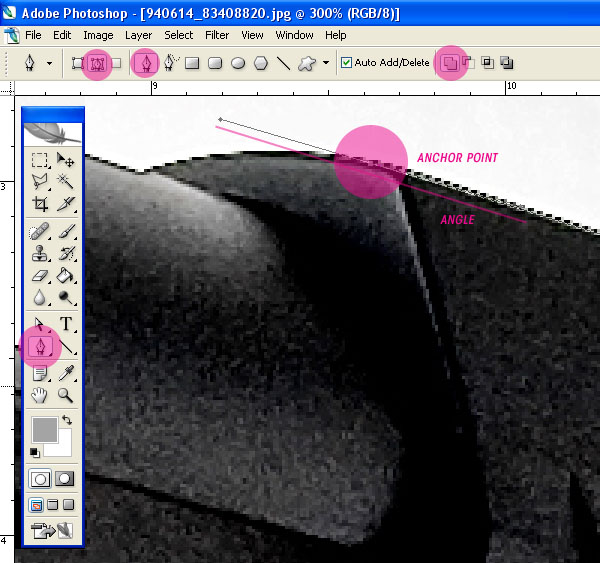Select the Crop tool
600x563 pixels.
tap(39, 204)
